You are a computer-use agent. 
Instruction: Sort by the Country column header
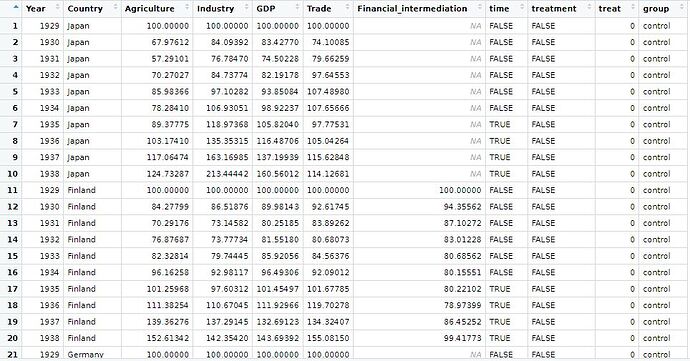[x=92, y=8]
